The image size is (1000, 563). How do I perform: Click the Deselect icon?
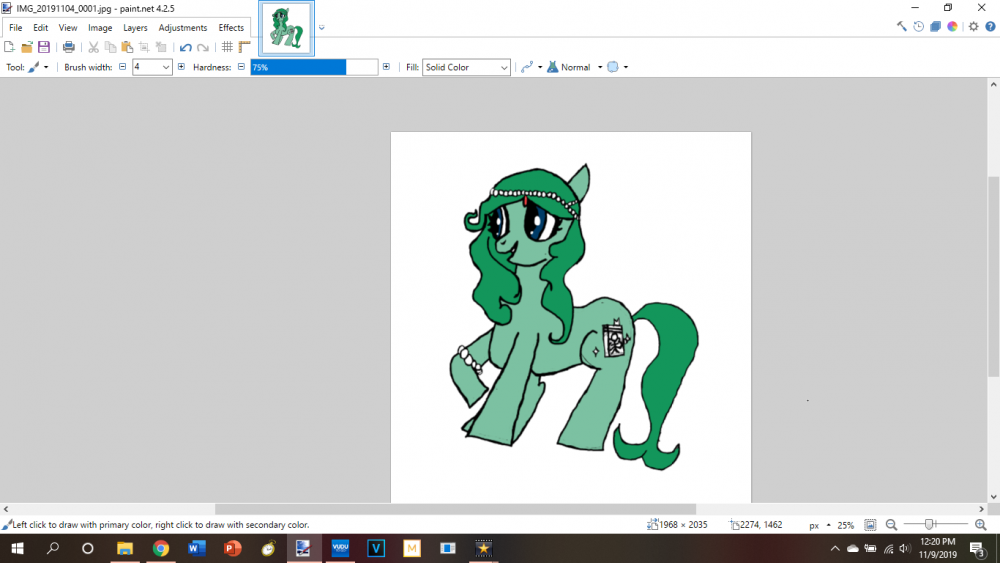[x=161, y=47]
